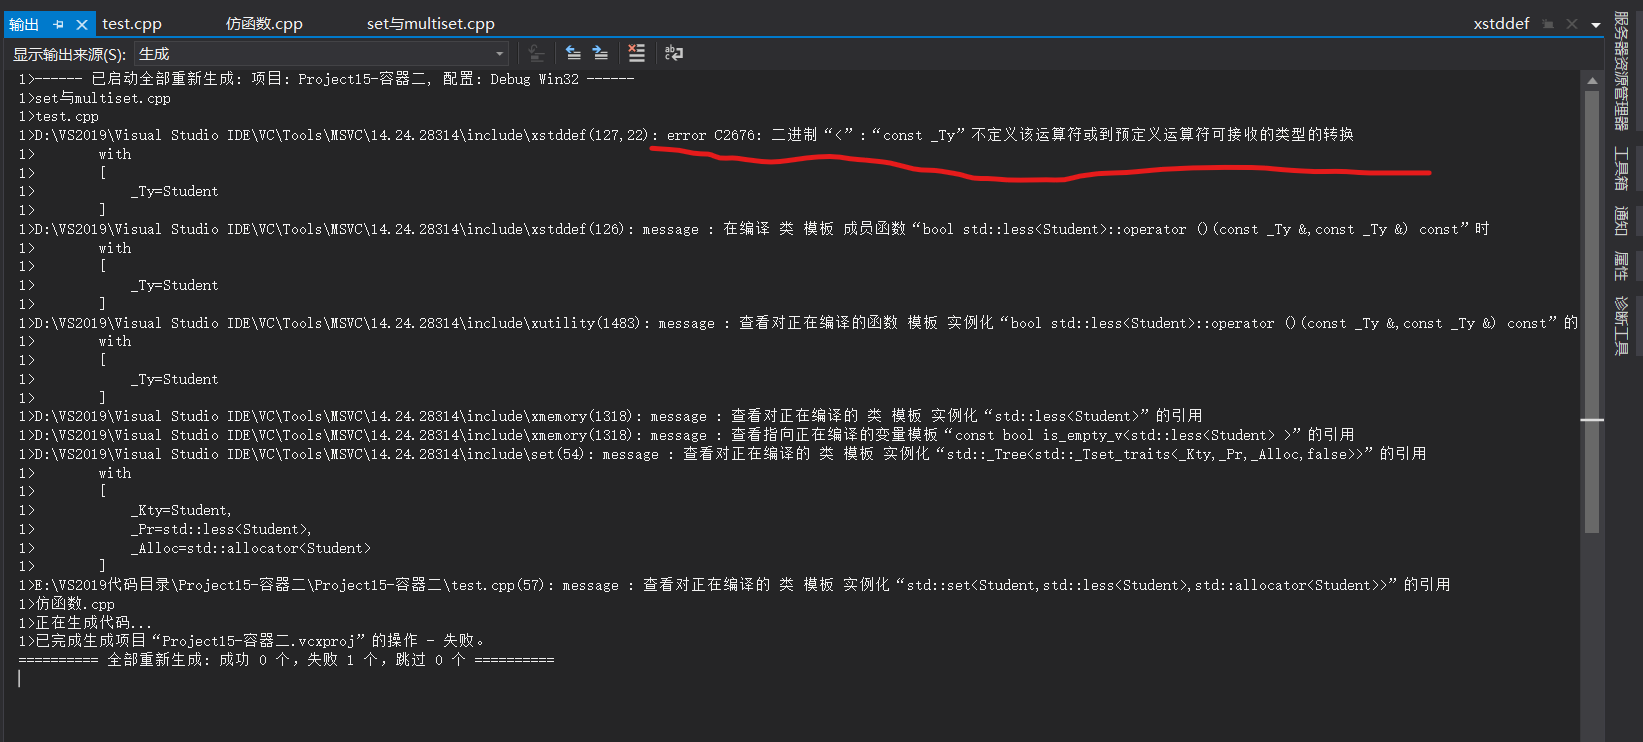The height and width of the screenshot is (742, 1643).
Task: Open the 显示输出来源 combo box showing 生成
Action: [x=321, y=54]
